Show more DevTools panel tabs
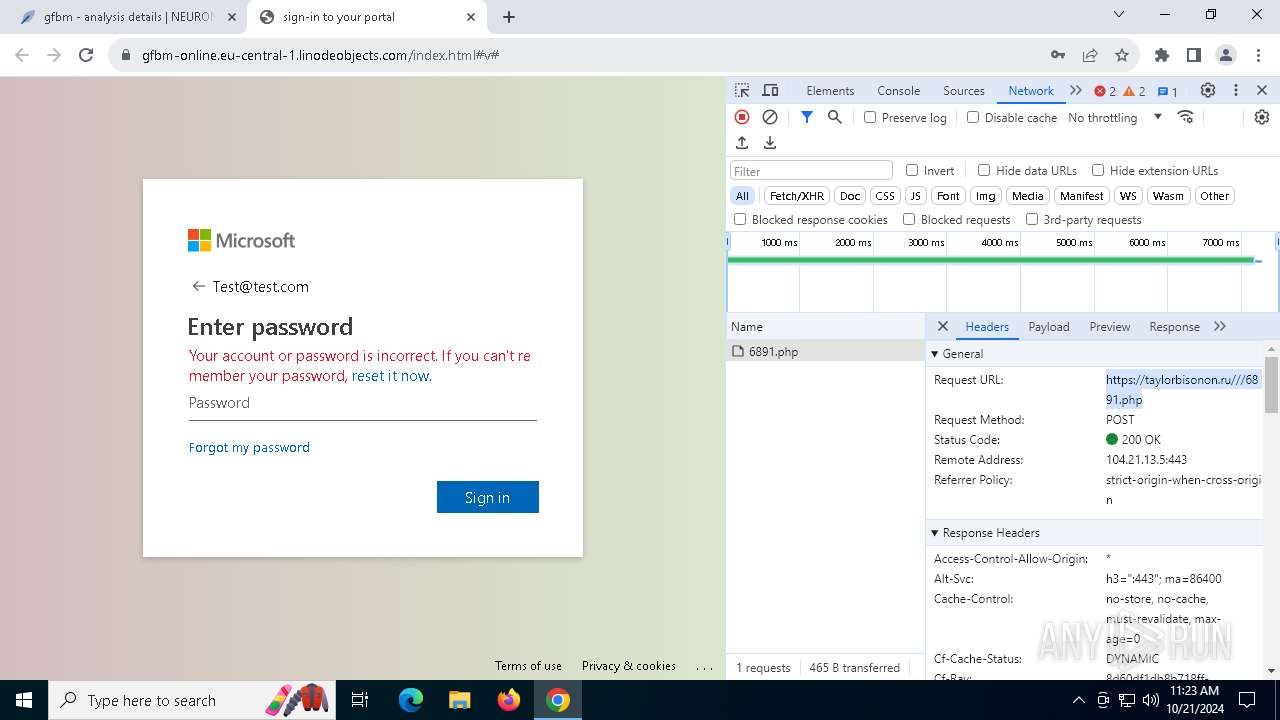This screenshot has width=1280, height=720. [x=1076, y=90]
